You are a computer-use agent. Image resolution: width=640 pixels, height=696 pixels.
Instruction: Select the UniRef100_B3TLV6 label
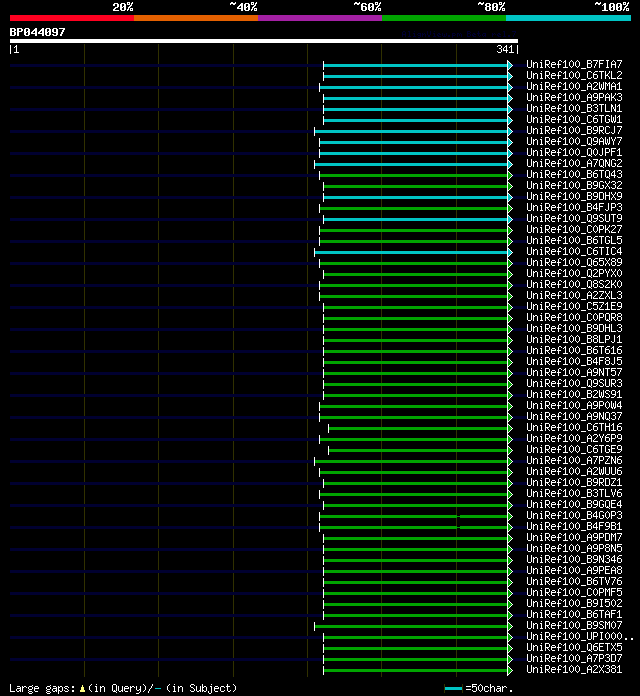click(x=574, y=493)
